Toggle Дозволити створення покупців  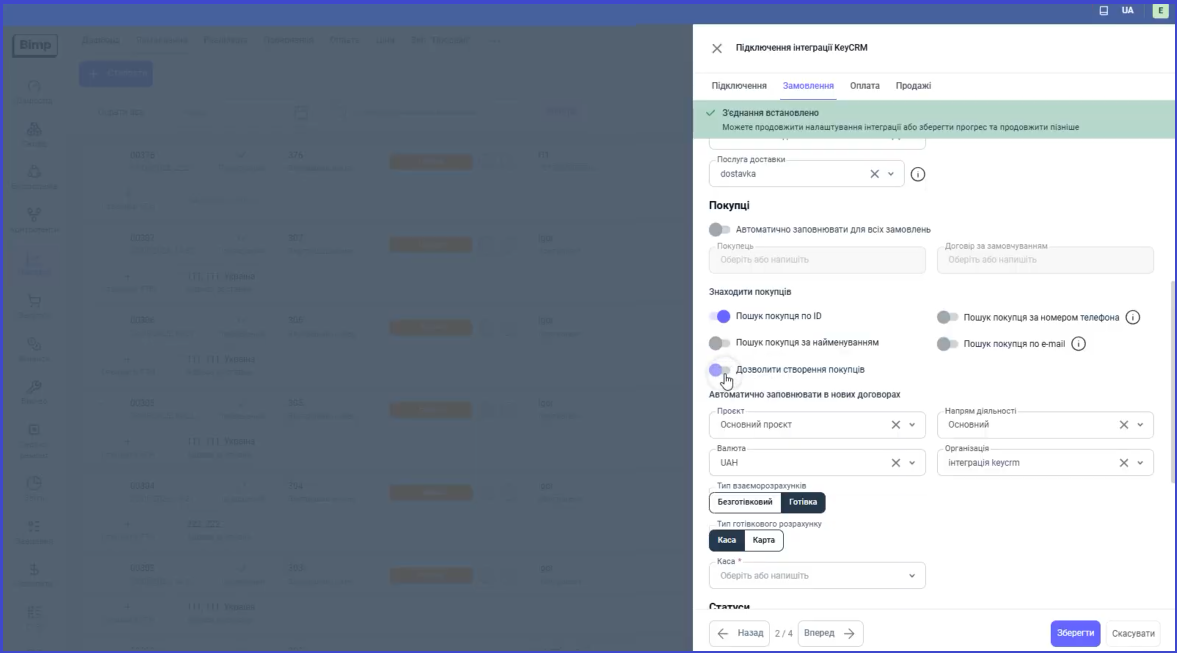pos(719,370)
